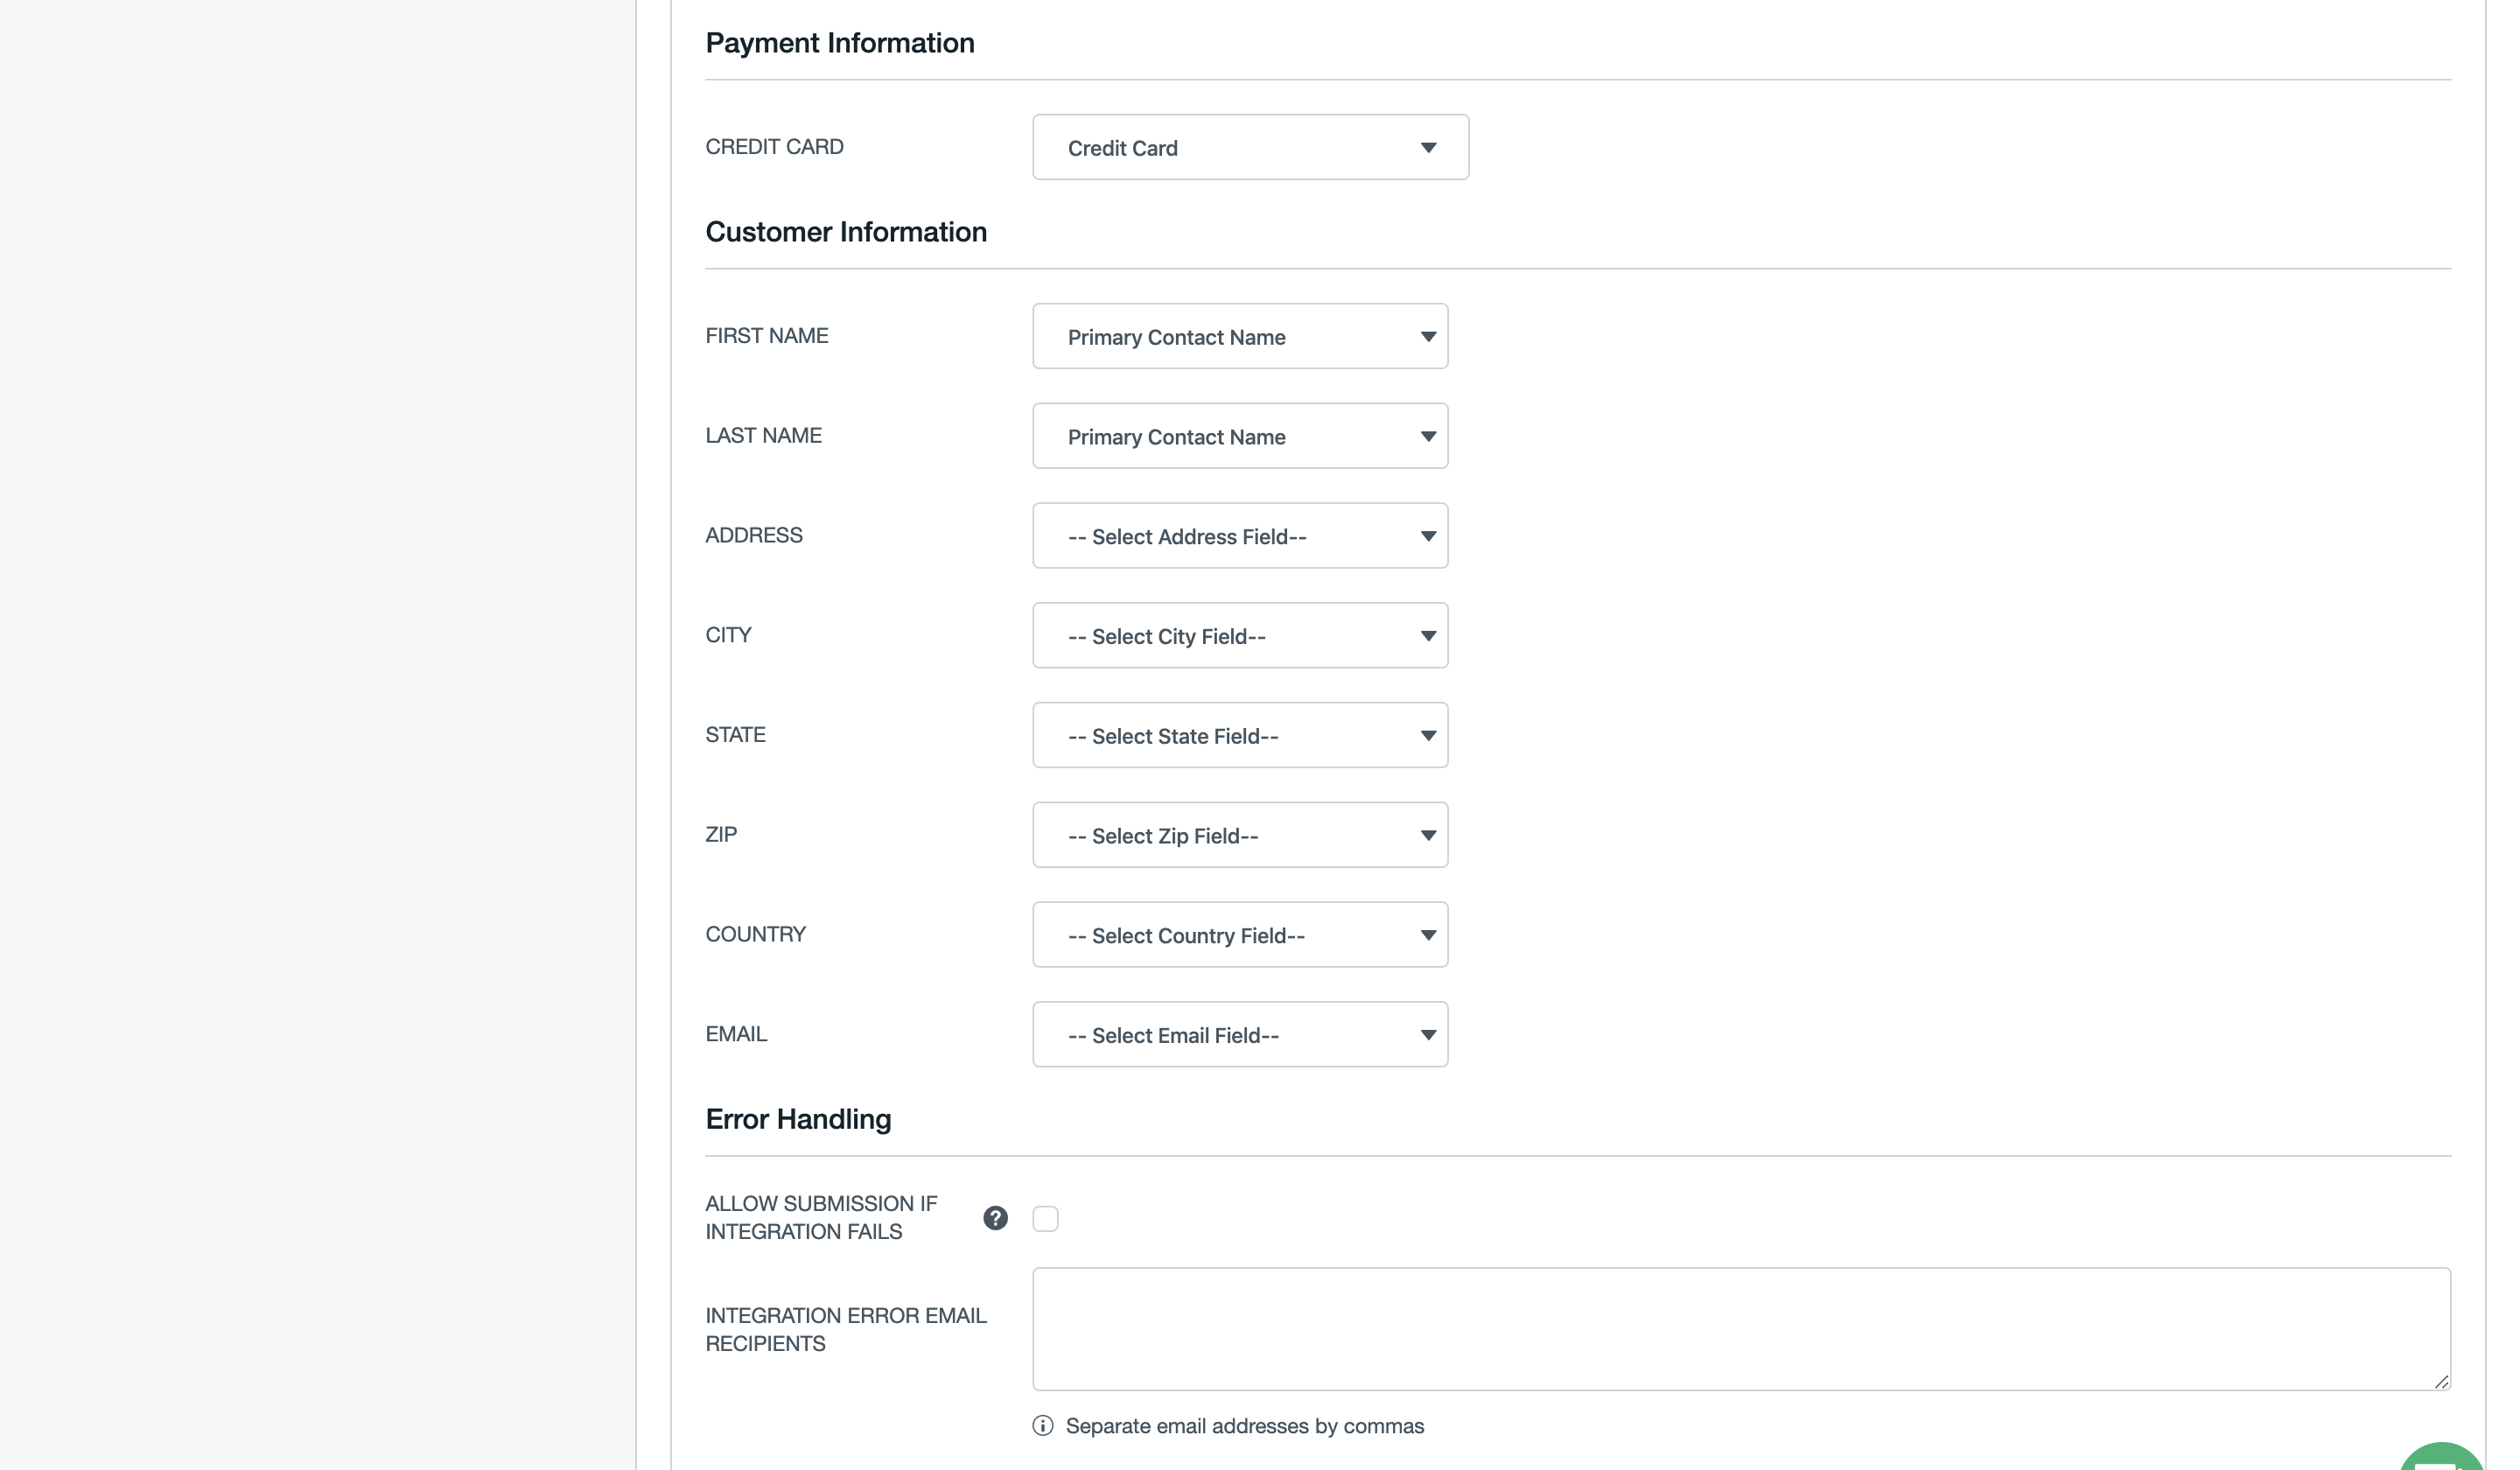Open the green chat bubble widget
This screenshot has height=1470, width=2520.
(2441, 1458)
